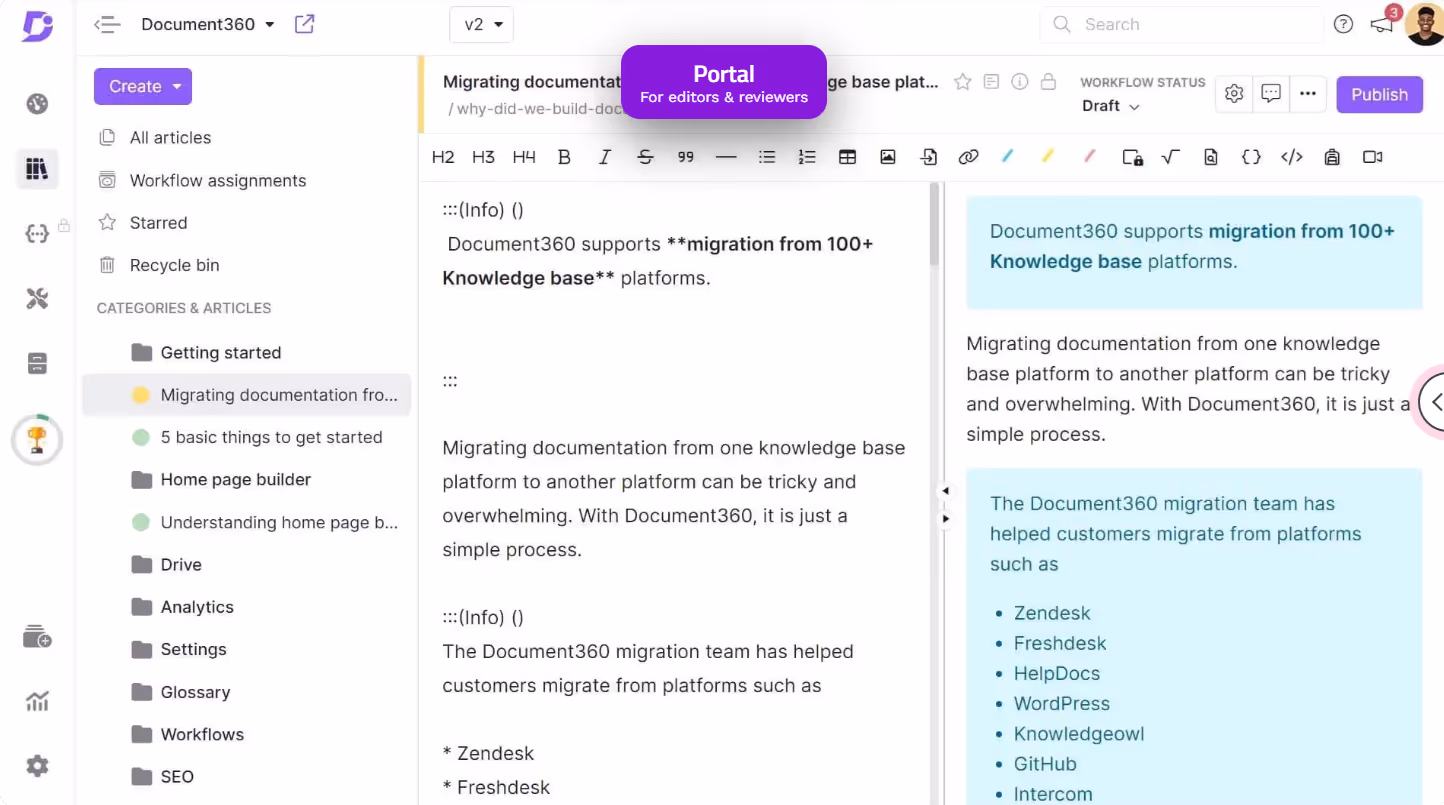The height and width of the screenshot is (805, 1444).
Task: Open the Analytics section in the left sidebar
Action: (x=196, y=607)
